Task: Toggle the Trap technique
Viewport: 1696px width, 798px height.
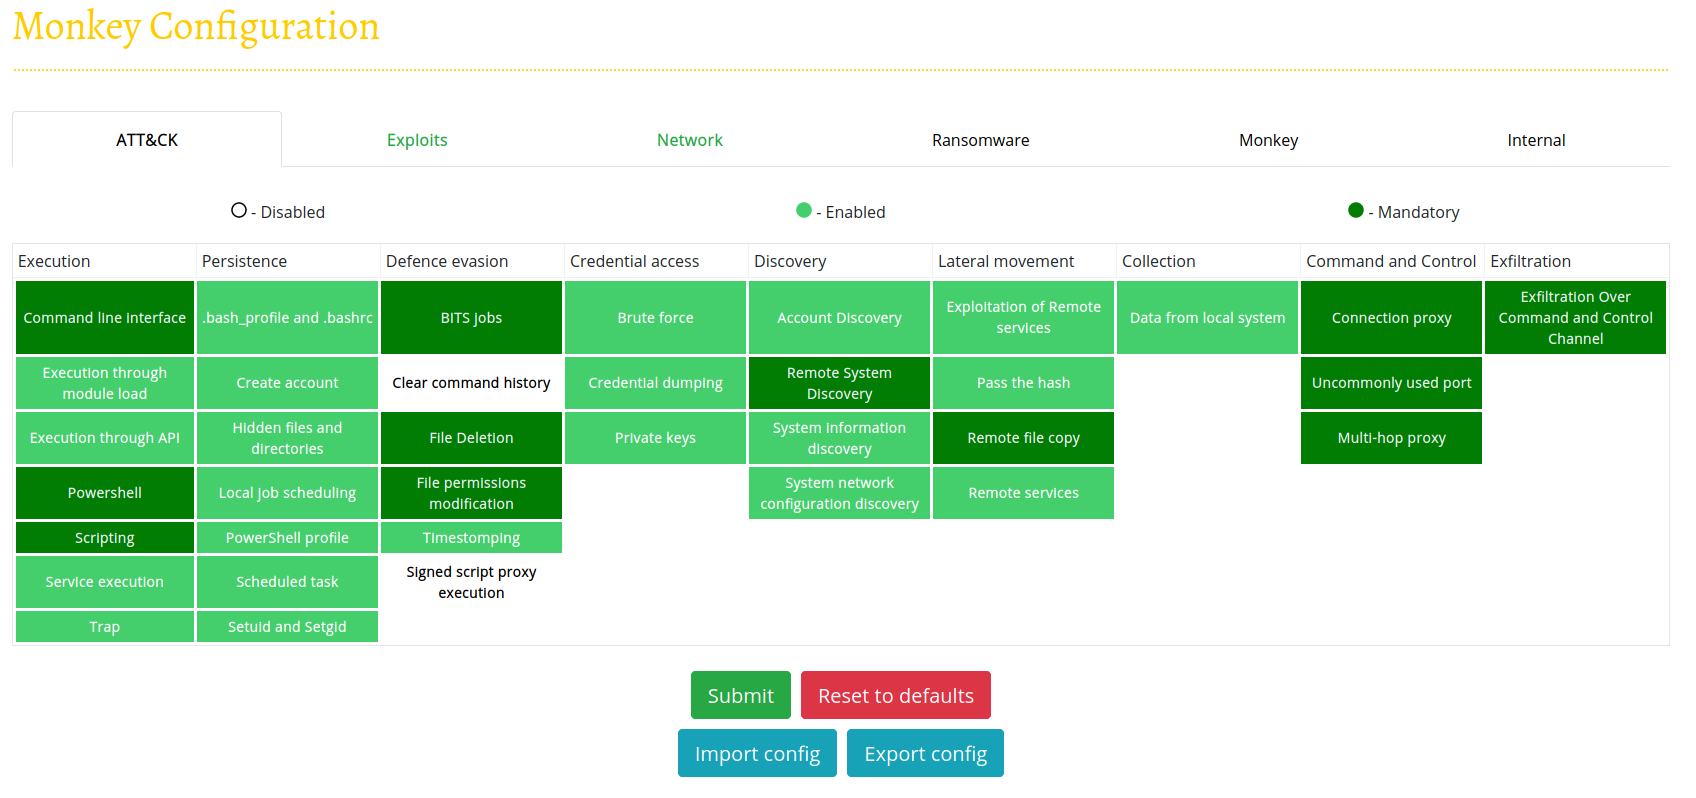Action: 105,627
